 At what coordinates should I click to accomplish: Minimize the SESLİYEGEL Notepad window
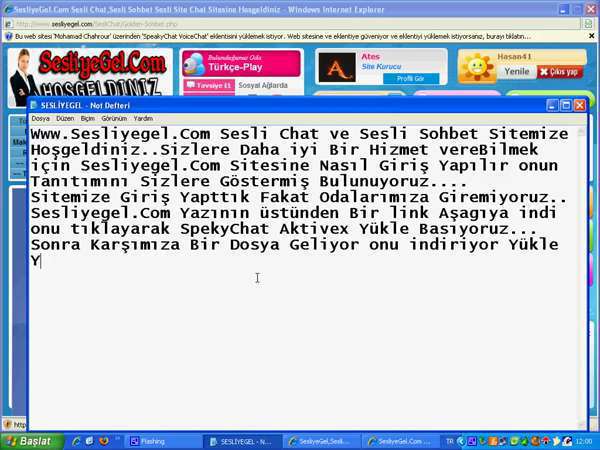point(552,105)
